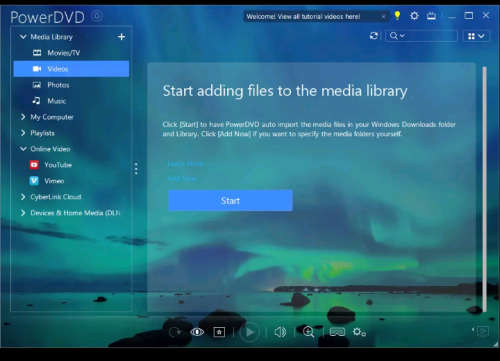Collapse the Media Library section
Screen dimensions: 500x361
pyautogui.click(x=23, y=37)
